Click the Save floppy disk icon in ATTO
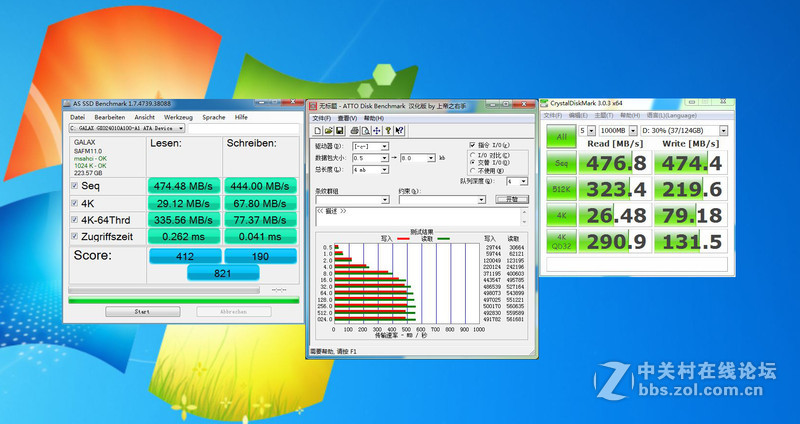 339,130
